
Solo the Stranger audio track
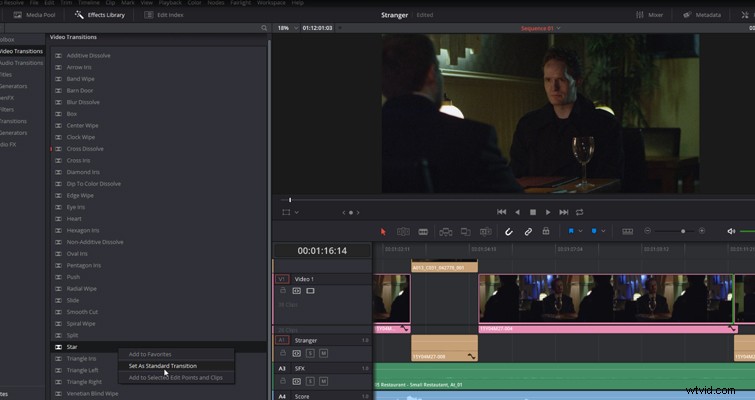pyautogui.click(x=310, y=353)
